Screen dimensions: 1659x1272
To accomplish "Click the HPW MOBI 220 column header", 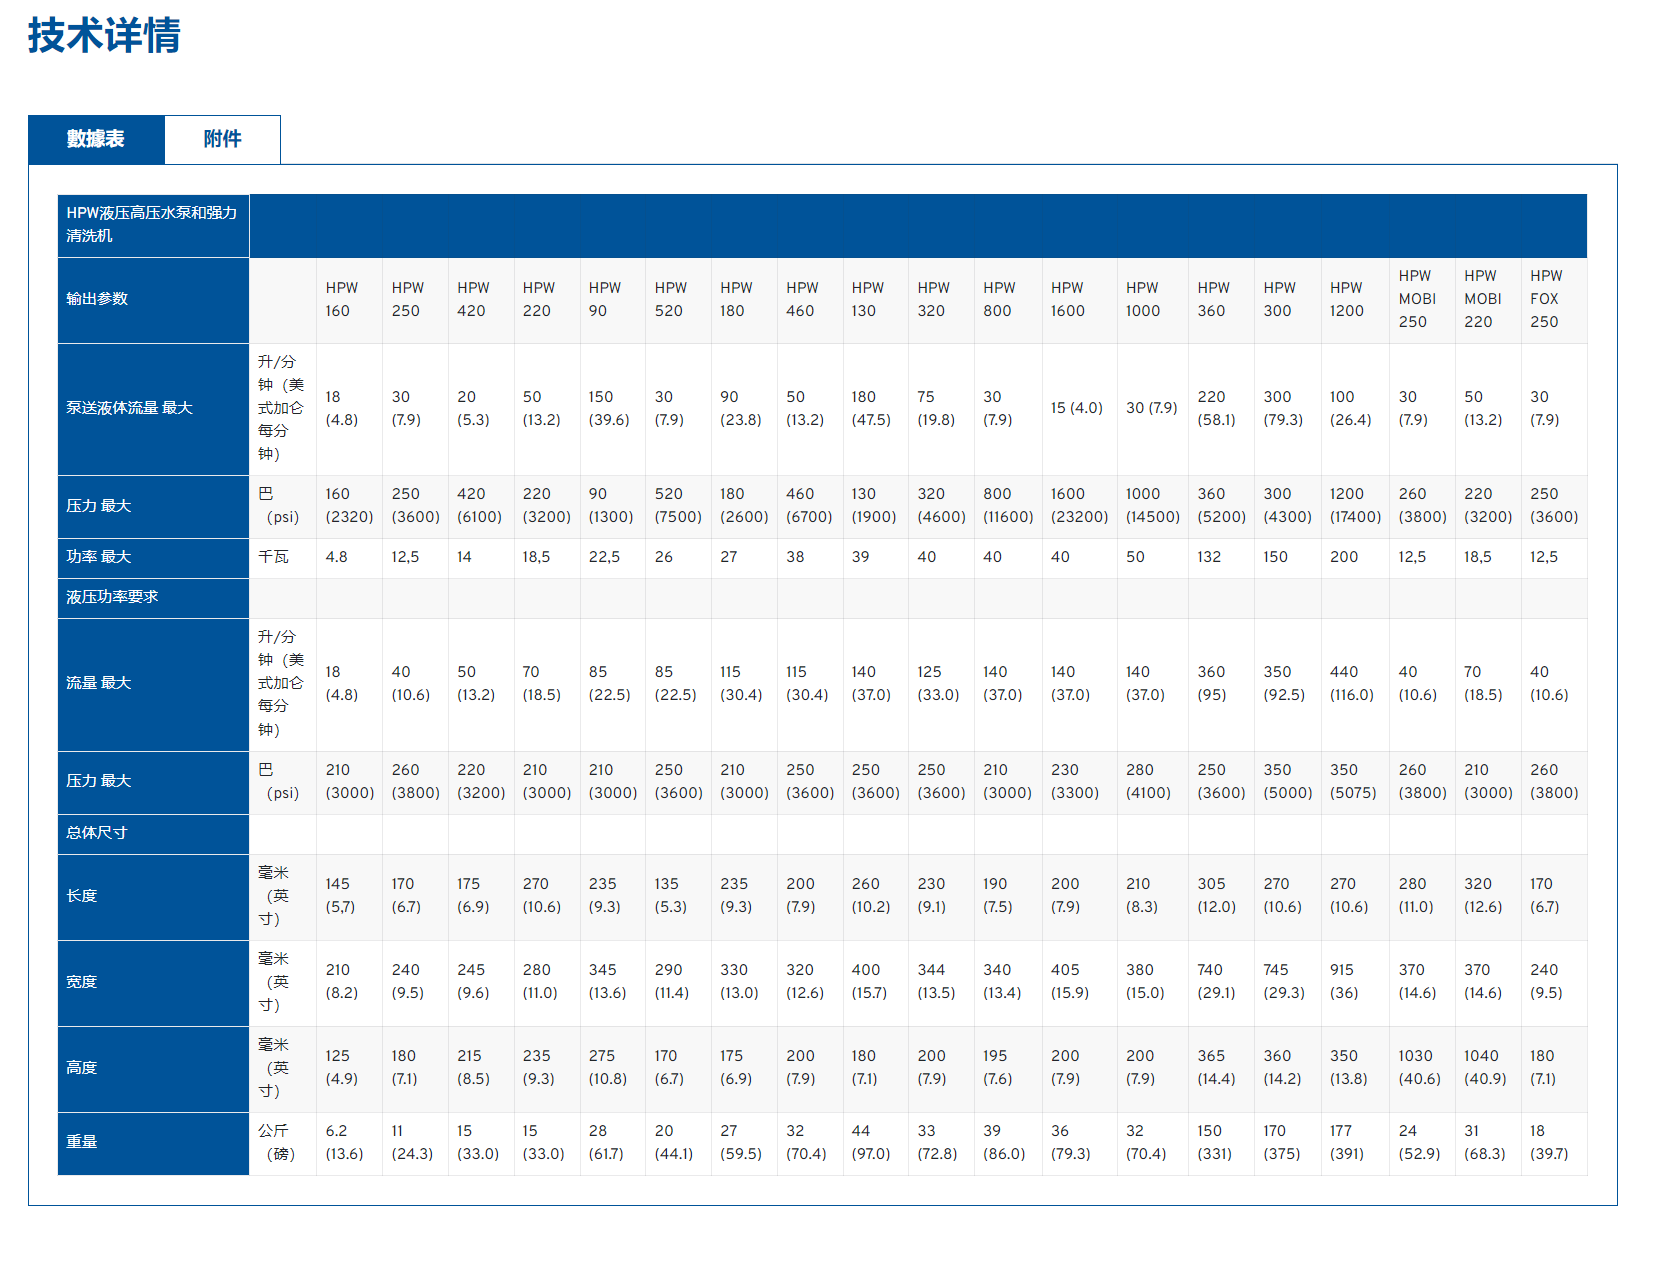I will tap(1482, 299).
